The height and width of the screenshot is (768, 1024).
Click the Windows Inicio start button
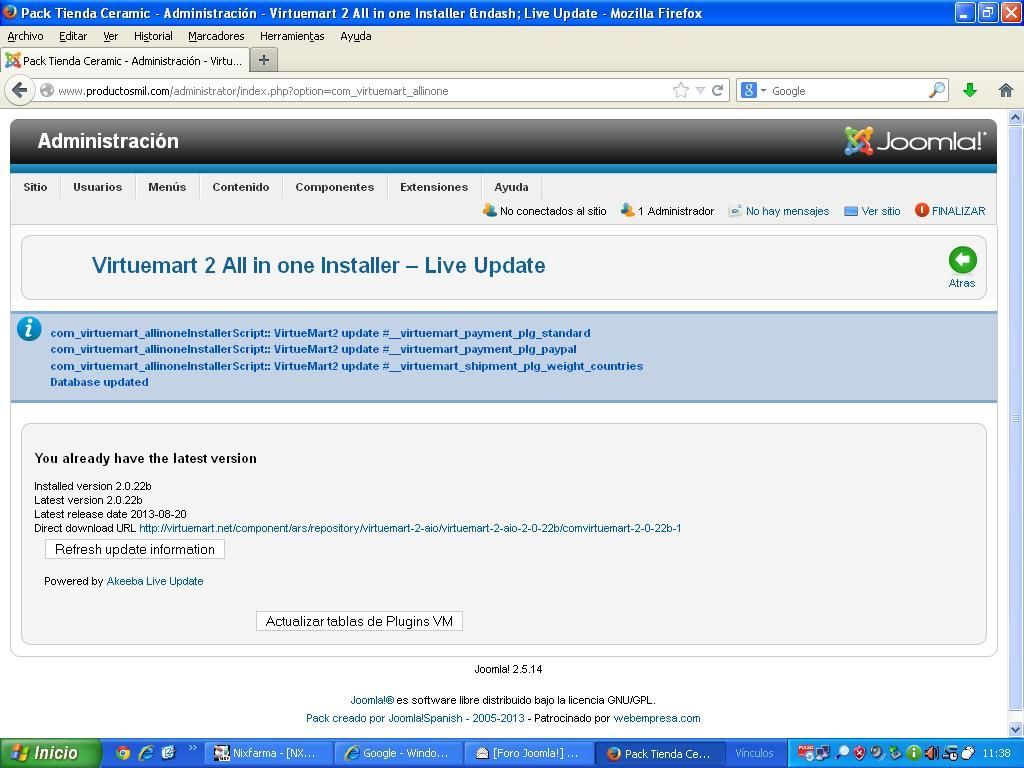click(x=51, y=753)
